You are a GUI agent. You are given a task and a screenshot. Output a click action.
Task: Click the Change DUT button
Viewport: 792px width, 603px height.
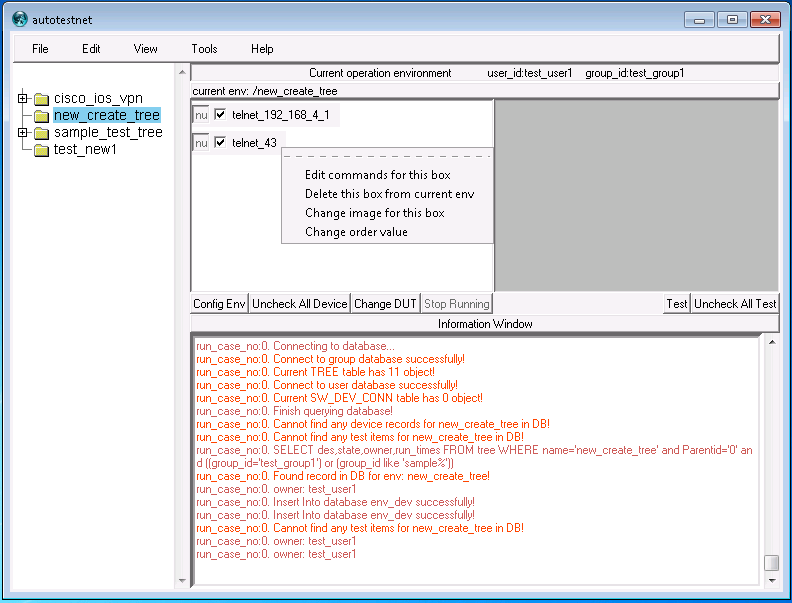tap(386, 304)
